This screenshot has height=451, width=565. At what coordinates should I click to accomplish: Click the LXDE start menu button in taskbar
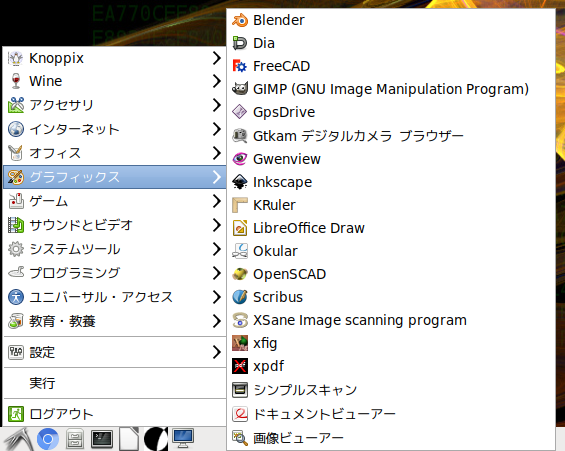(x=17, y=439)
